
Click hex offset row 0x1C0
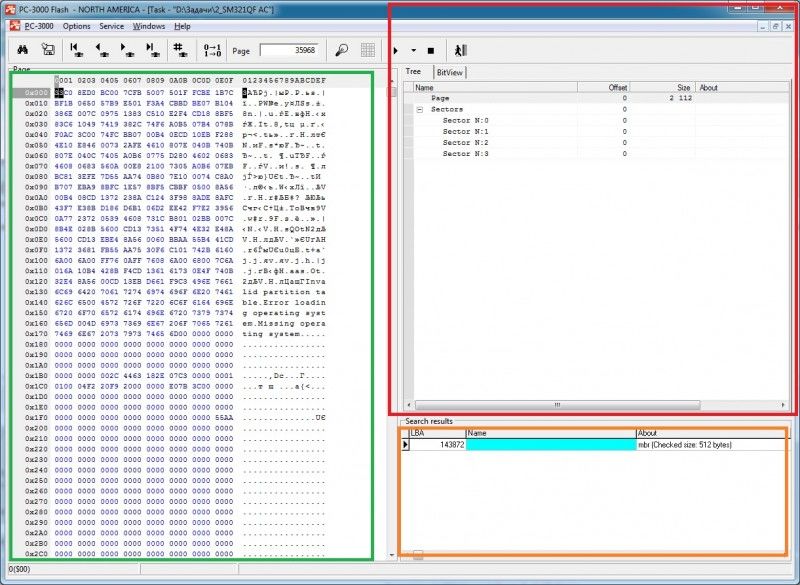(37, 386)
